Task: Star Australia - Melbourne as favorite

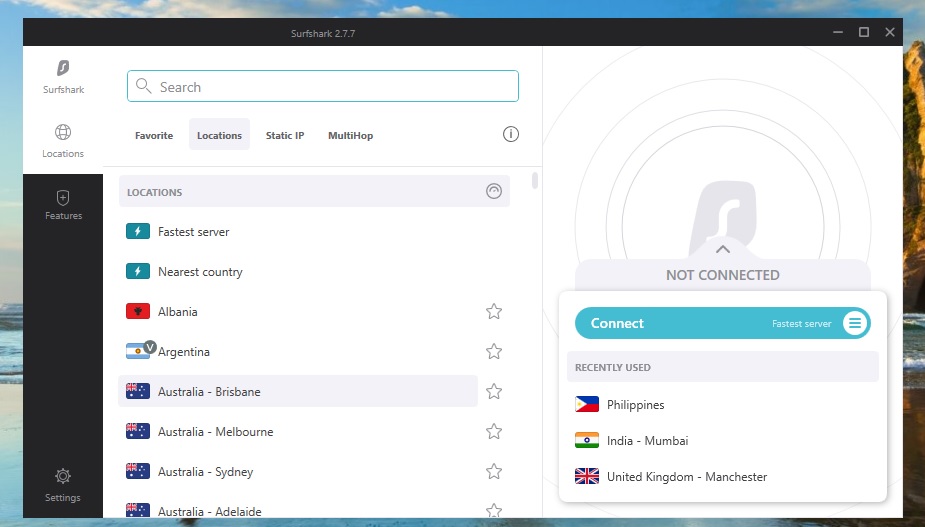Action: (494, 431)
